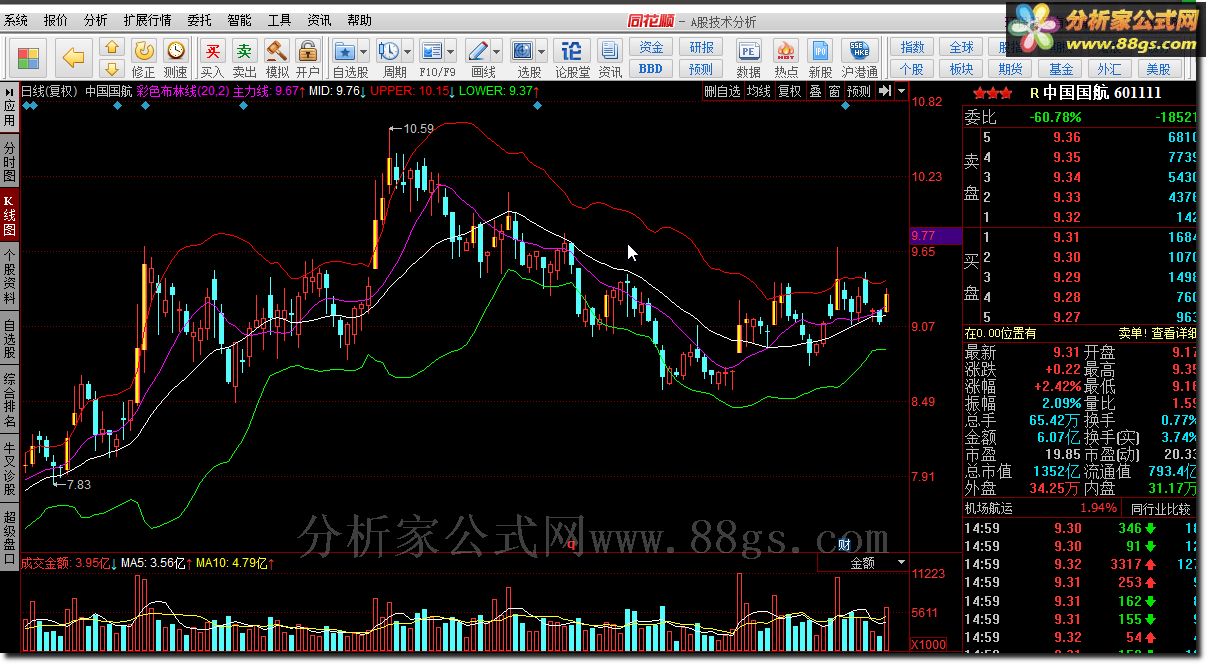The width and height of the screenshot is (1208, 664).
Task: Expand the 自选股 dropdown arrow
Action: point(363,50)
